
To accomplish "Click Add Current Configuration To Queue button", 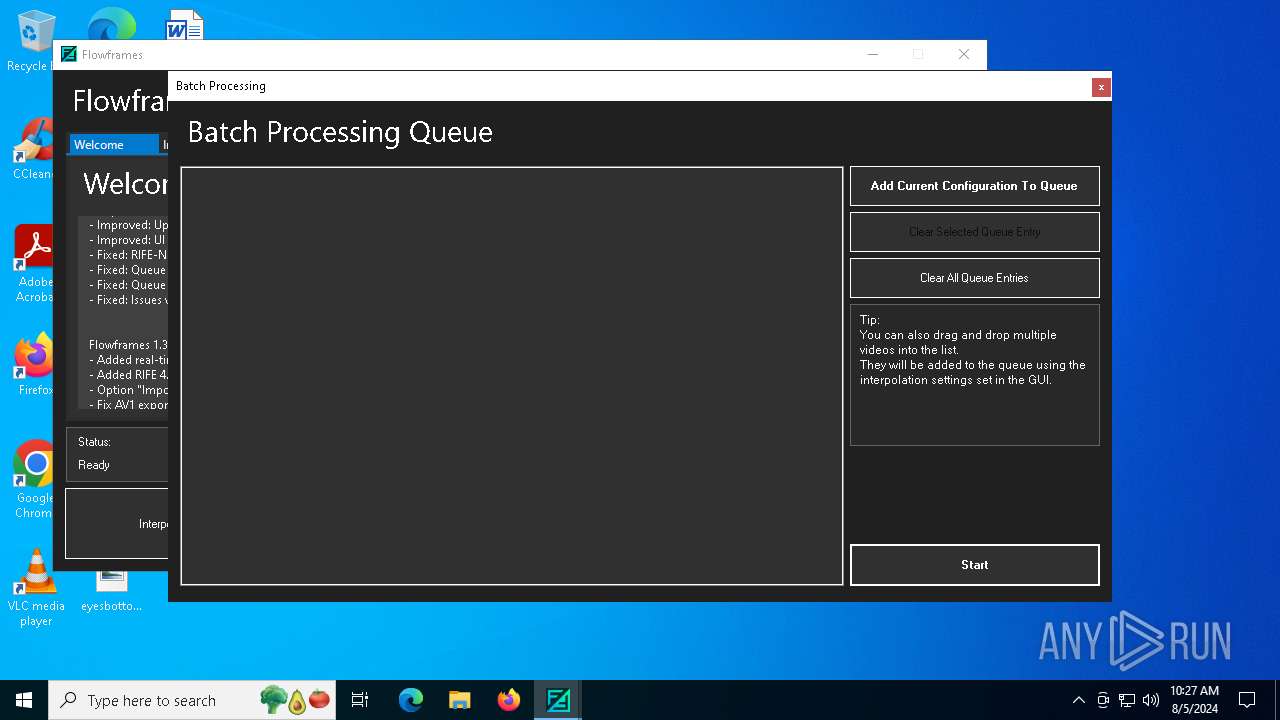I will click(x=974, y=186).
